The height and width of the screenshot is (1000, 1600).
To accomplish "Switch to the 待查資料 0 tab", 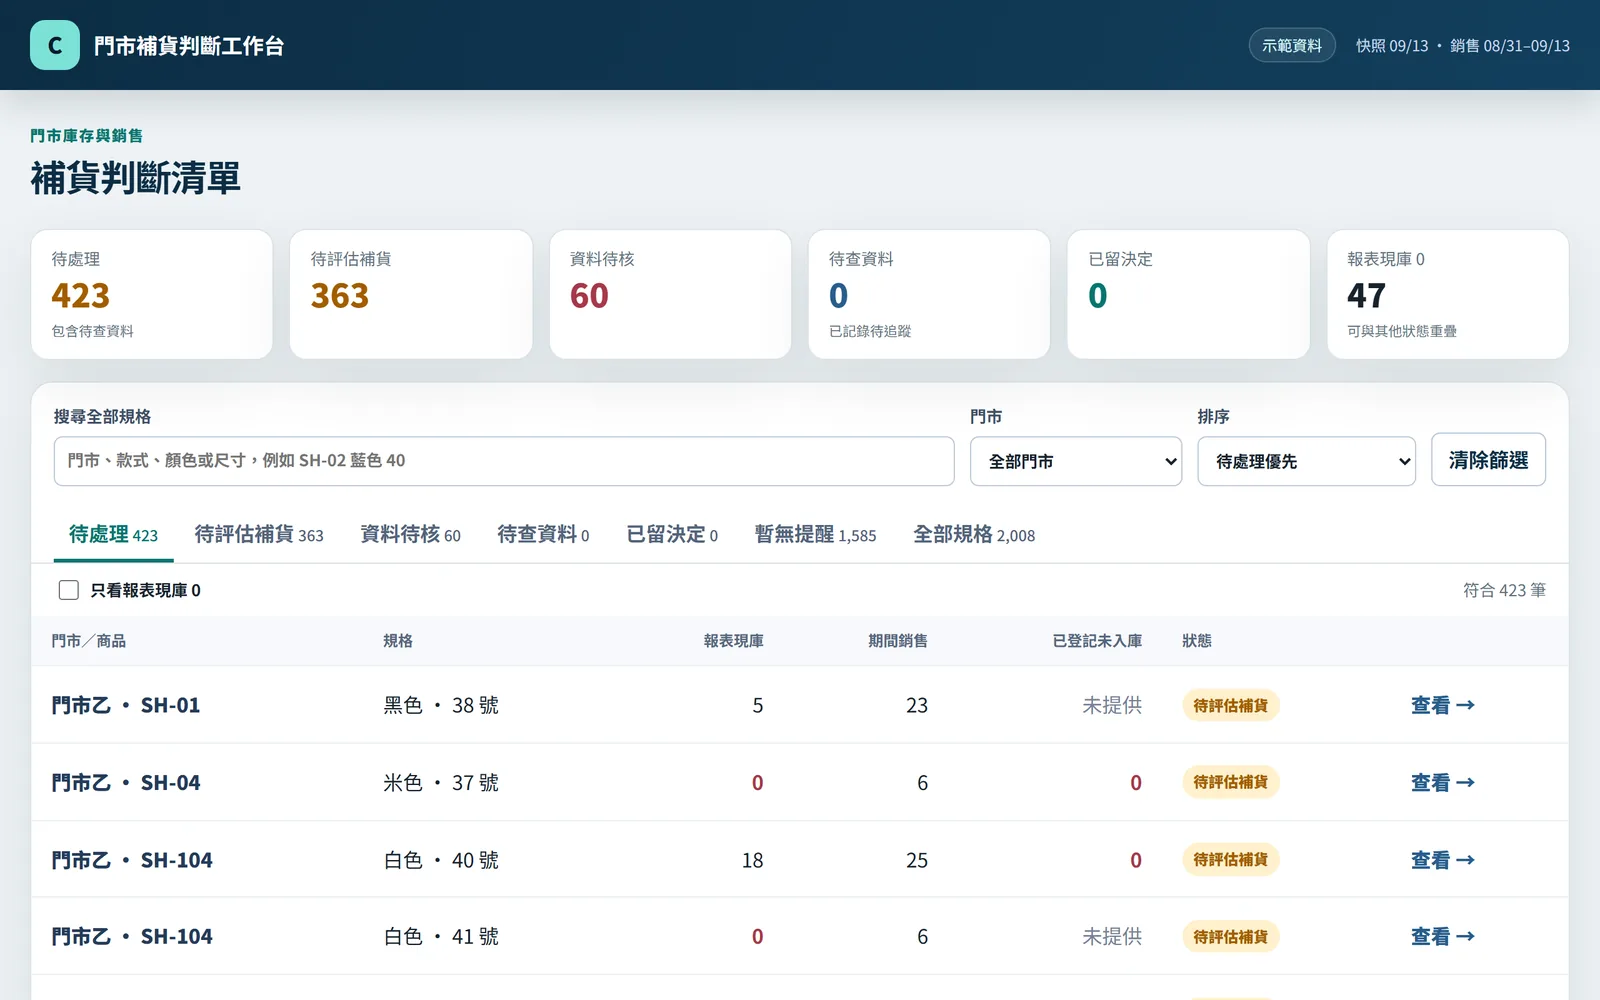I will tap(543, 535).
